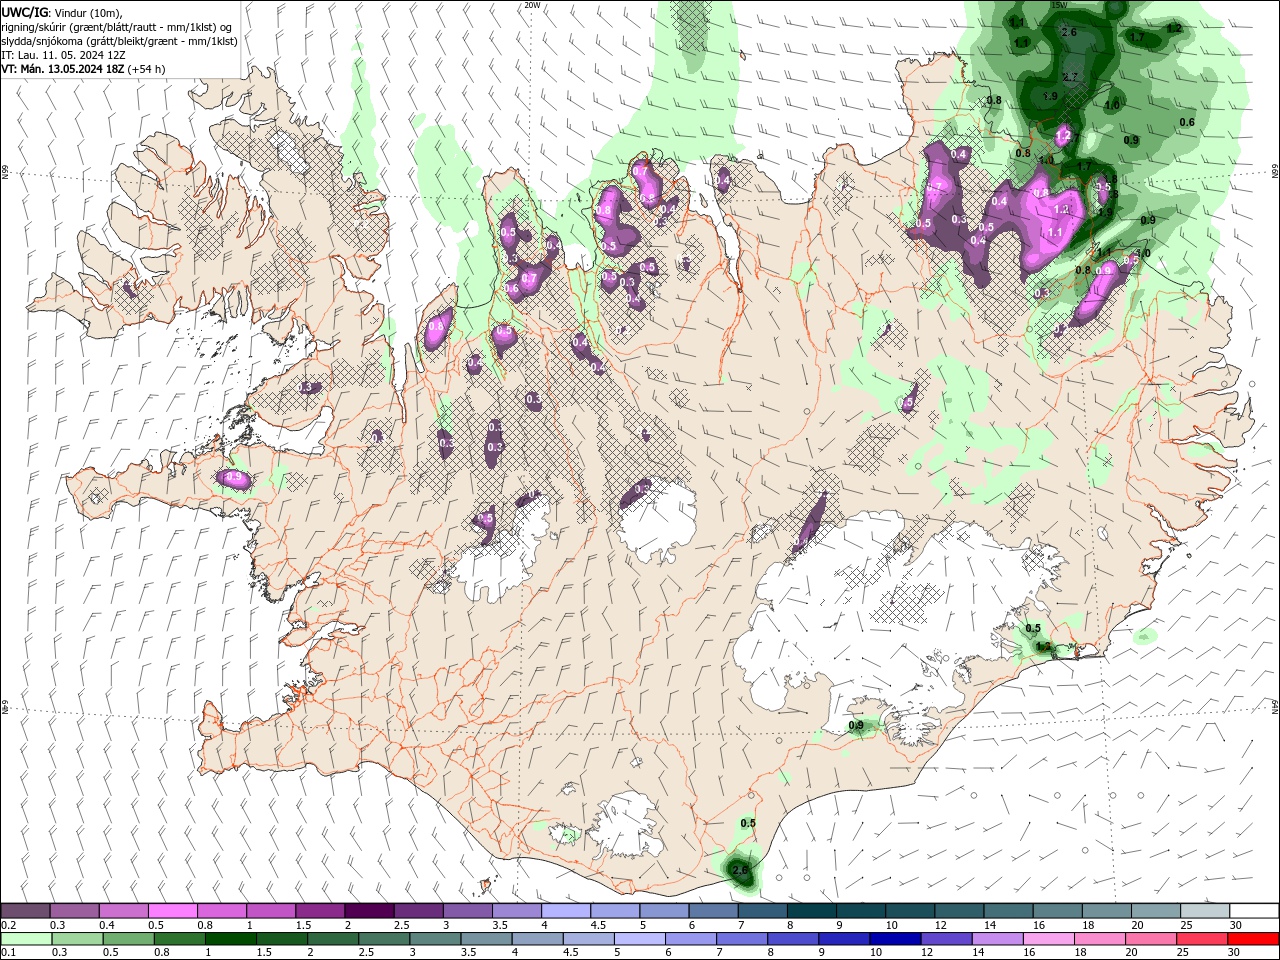The height and width of the screenshot is (960, 1280).
Task: Click lower scale label "30"
Action: pos(1234,953)
